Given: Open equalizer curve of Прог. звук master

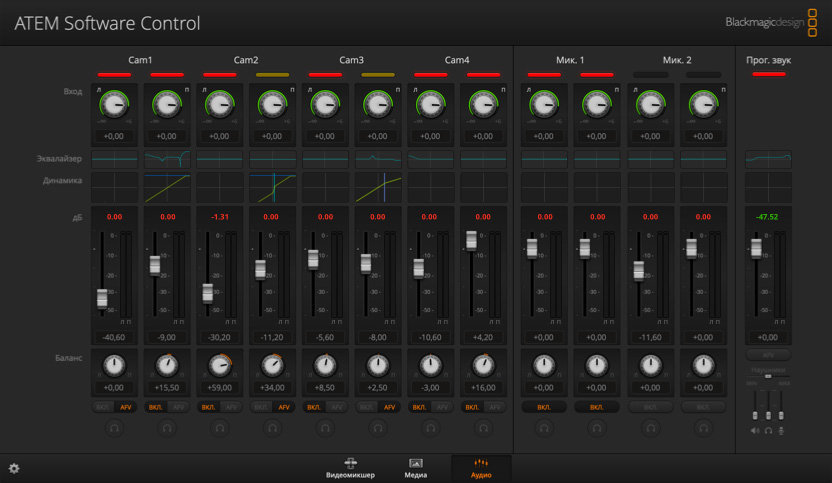Looking at the screenshot, I should pyautogui.click(x=768, y=159).
